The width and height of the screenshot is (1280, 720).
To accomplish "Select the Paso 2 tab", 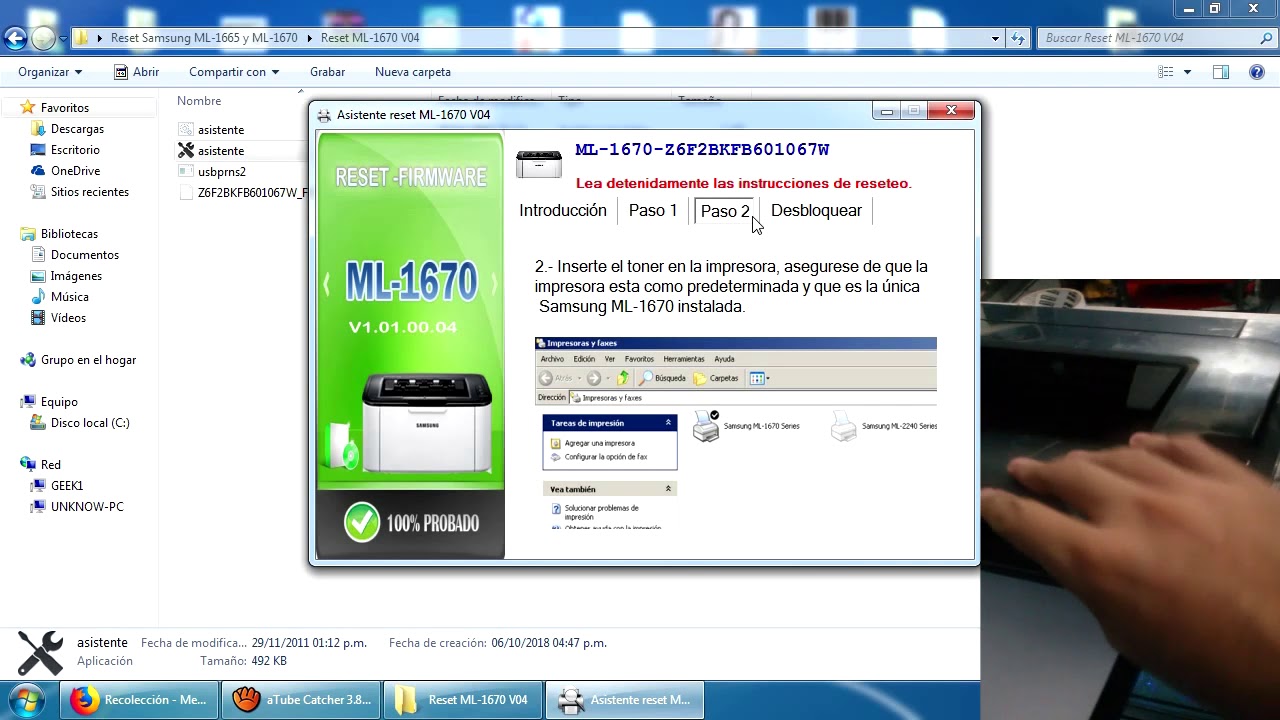I will click(x=725, y=211).
